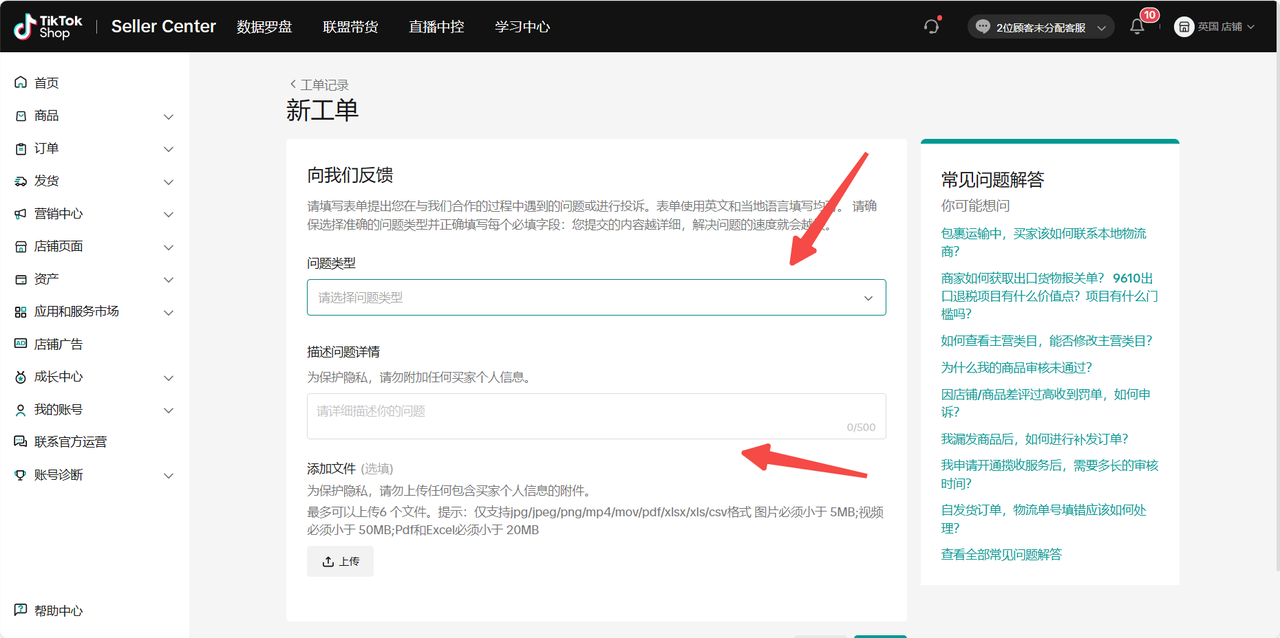Open the customer service headset icon
Image resolution: width=1280 pixels, height=638 pixels.
pos(932,27)
